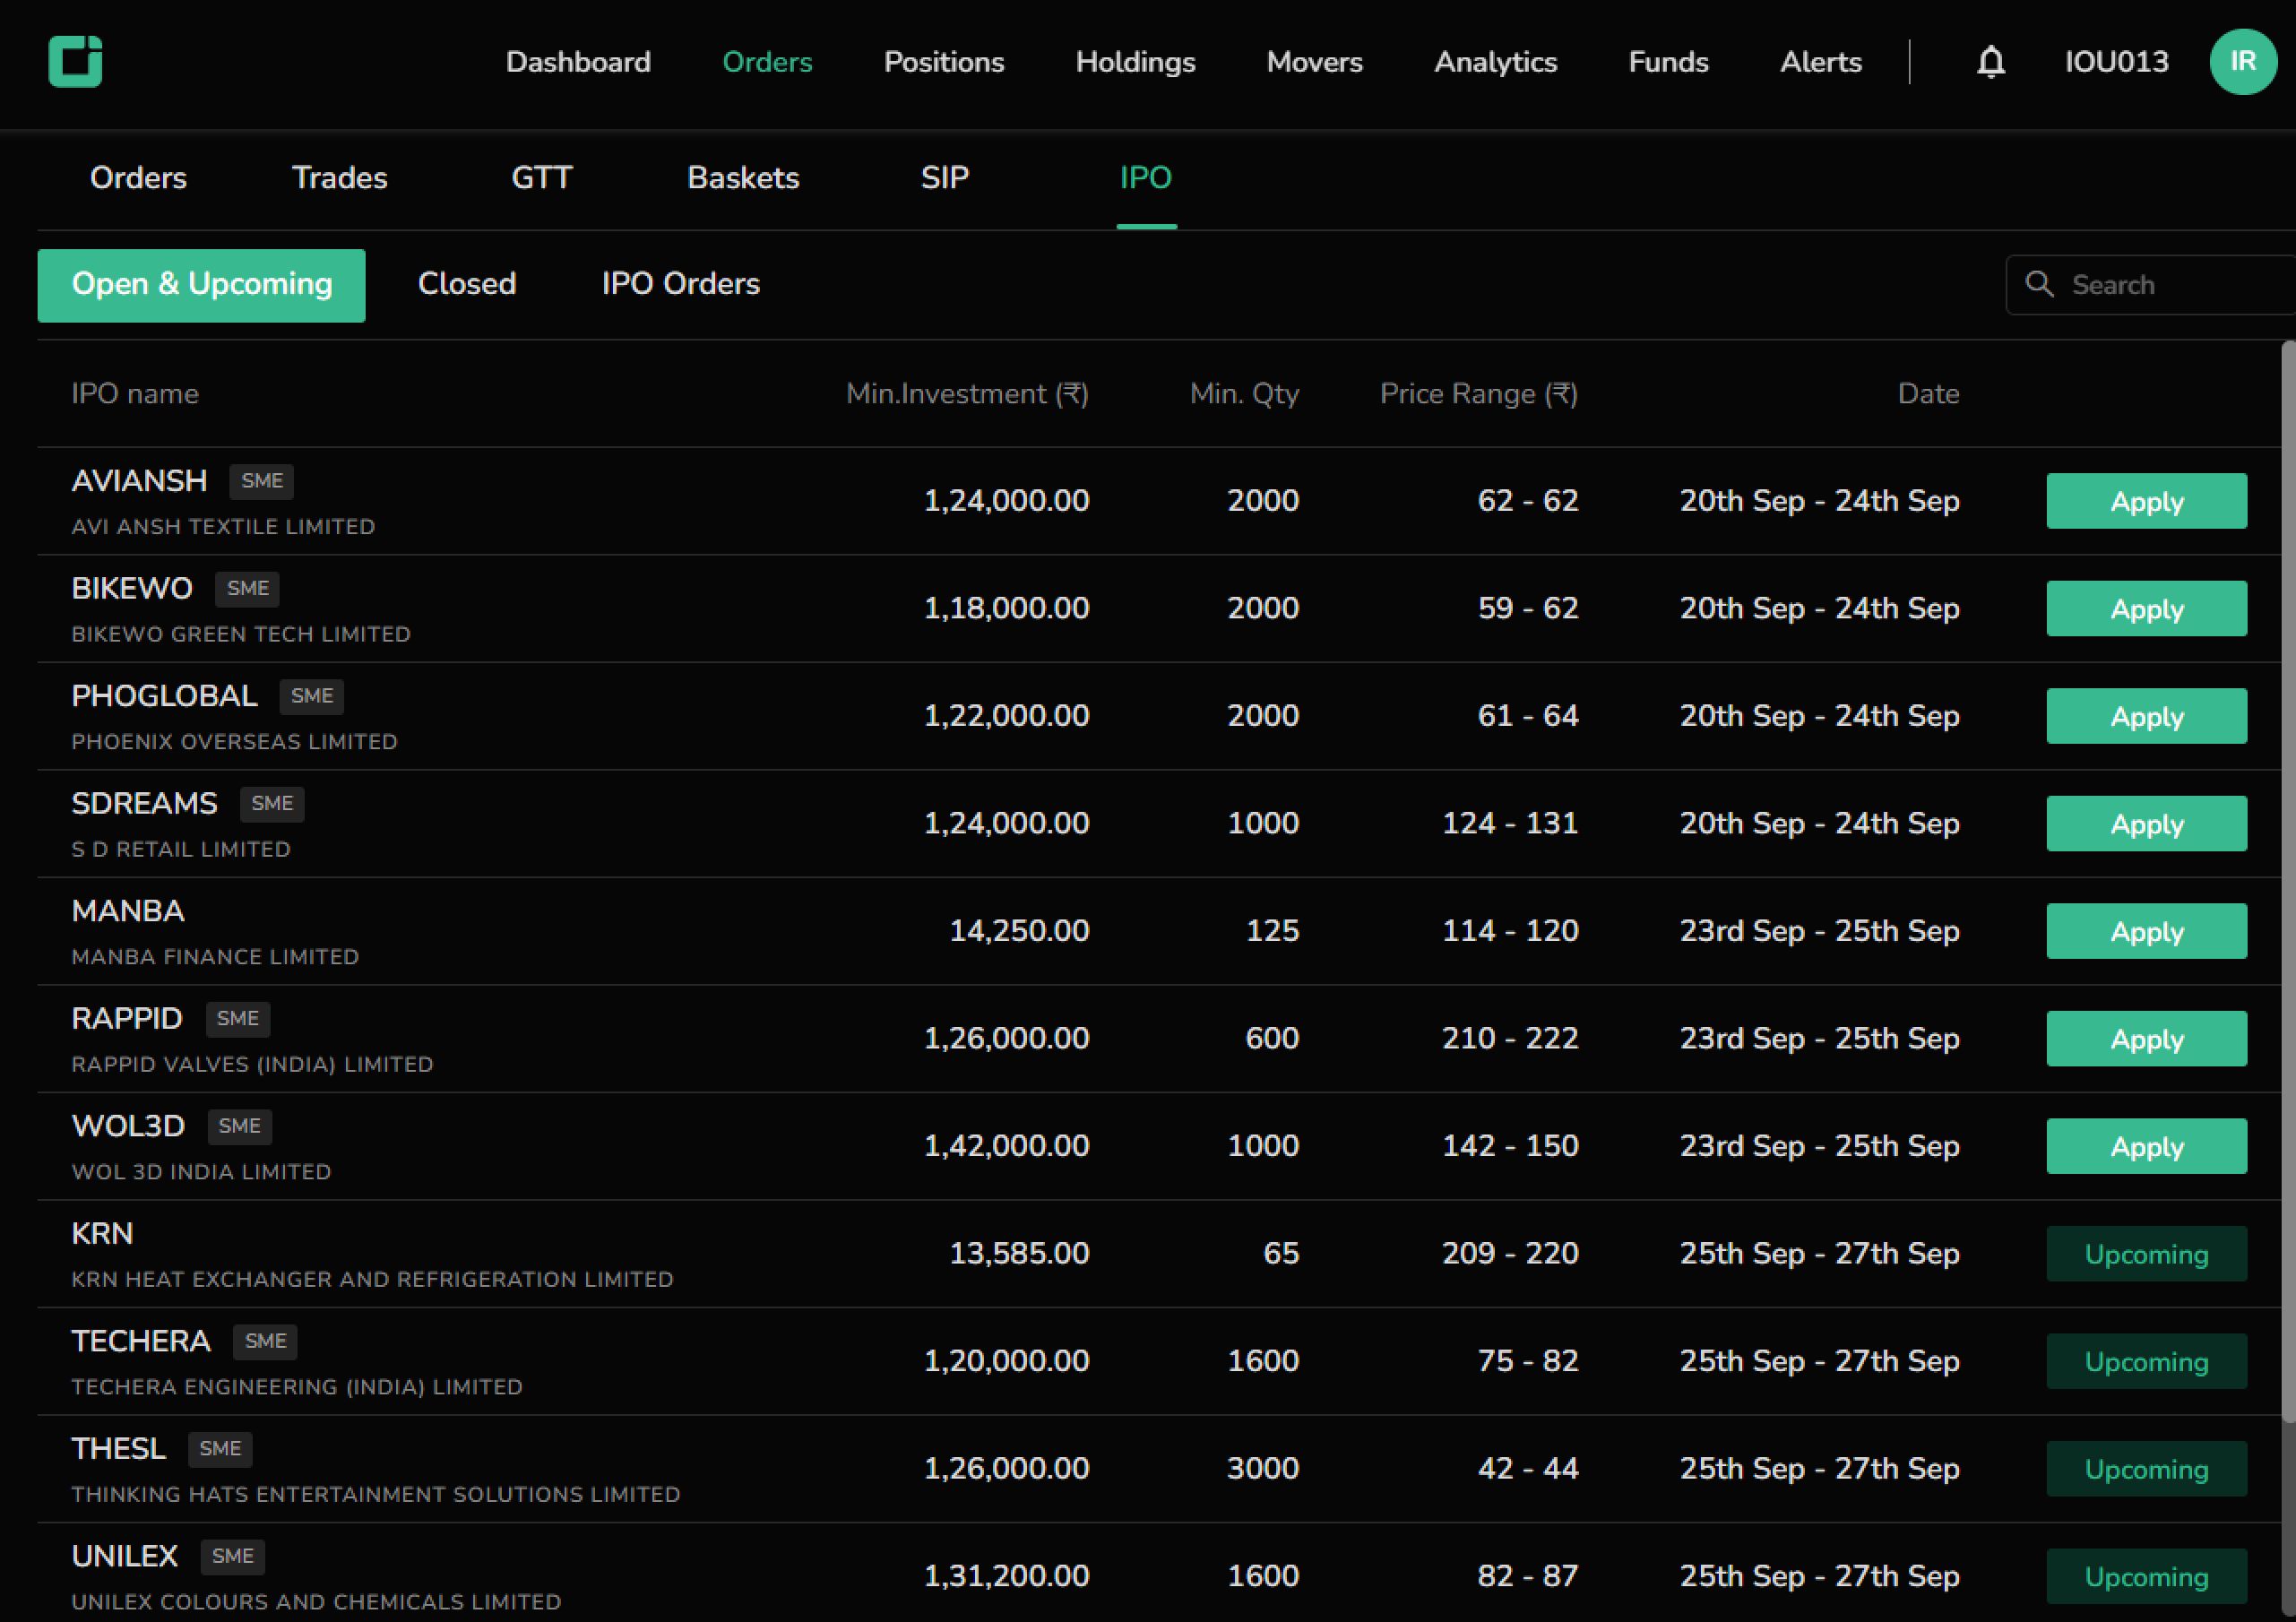Click the Price Range column header
Screen dimensions: 2296x1622
pos(1478,394)
